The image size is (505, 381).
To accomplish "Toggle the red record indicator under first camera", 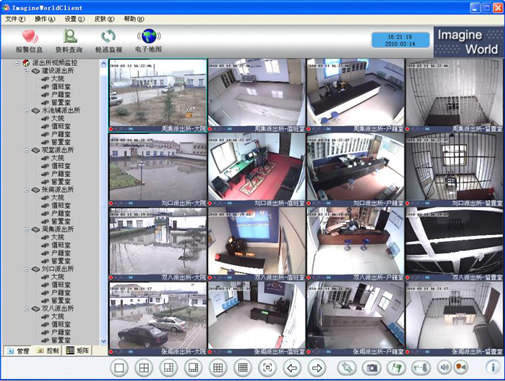I will point(111,129).
